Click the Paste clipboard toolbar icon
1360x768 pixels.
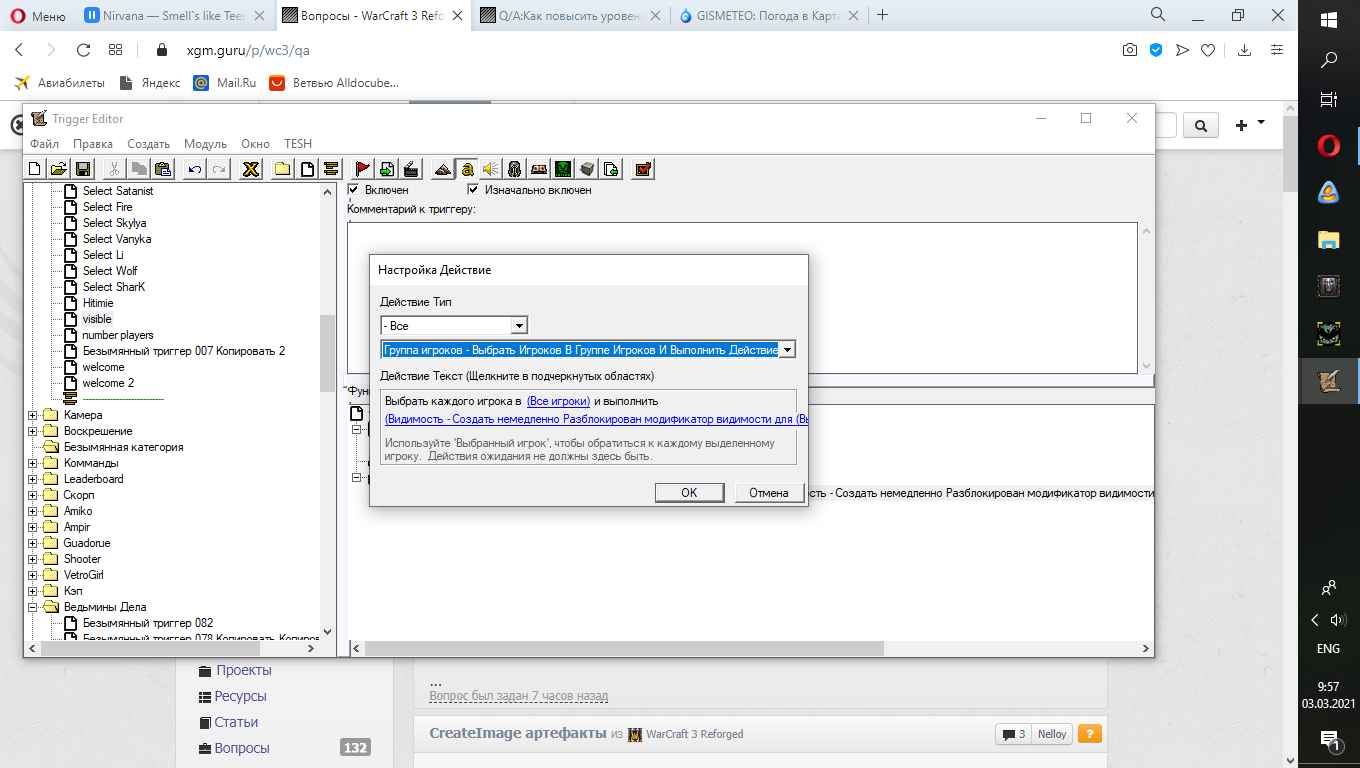tap(163, 169)
